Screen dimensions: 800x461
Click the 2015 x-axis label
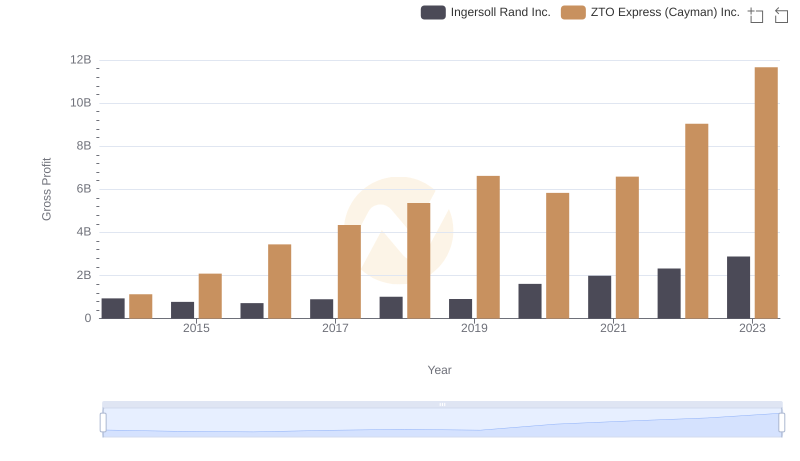(x=196, y=328)
